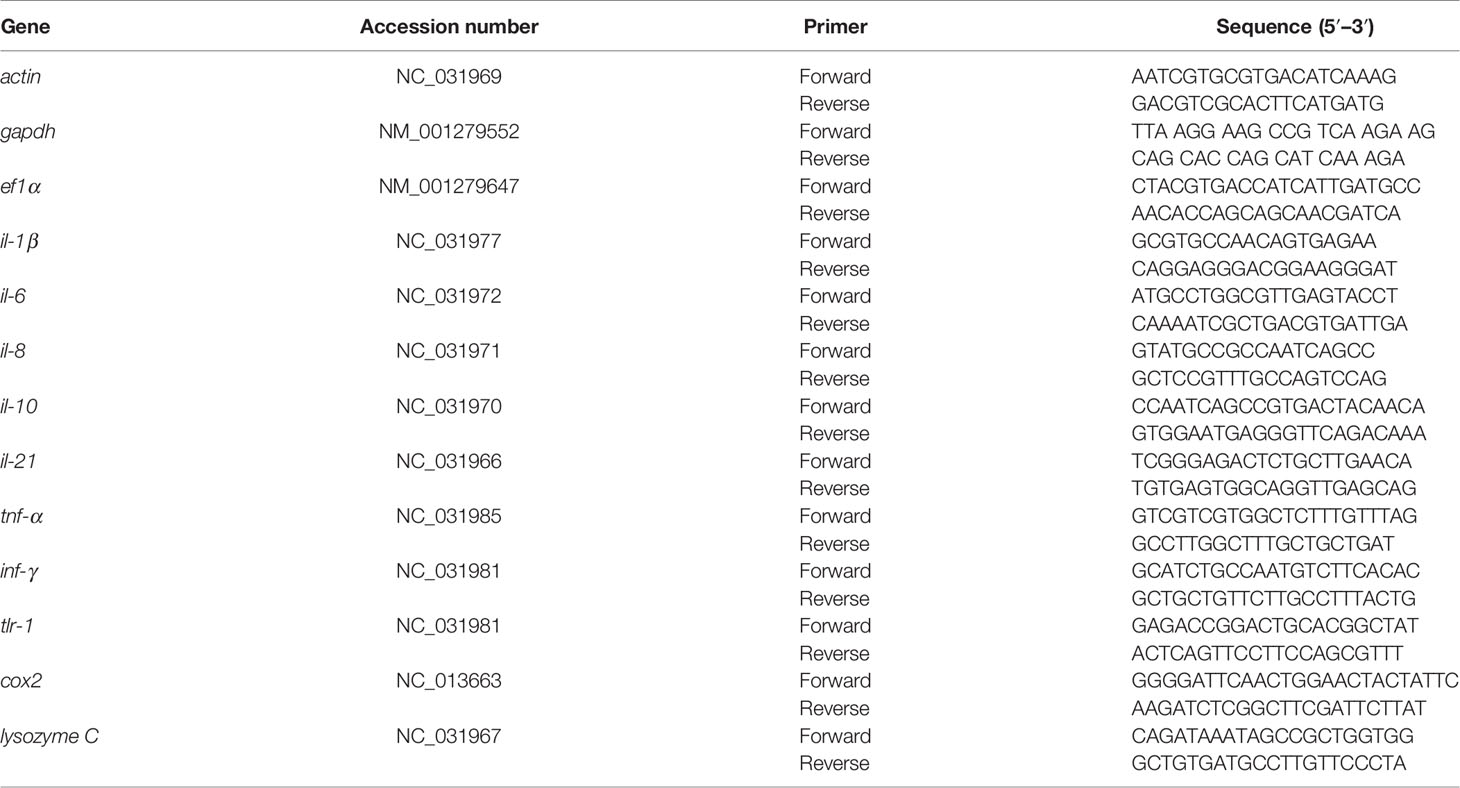1460x788 pixels.
Task: Click the actin gene name
Action: point(21,76)
